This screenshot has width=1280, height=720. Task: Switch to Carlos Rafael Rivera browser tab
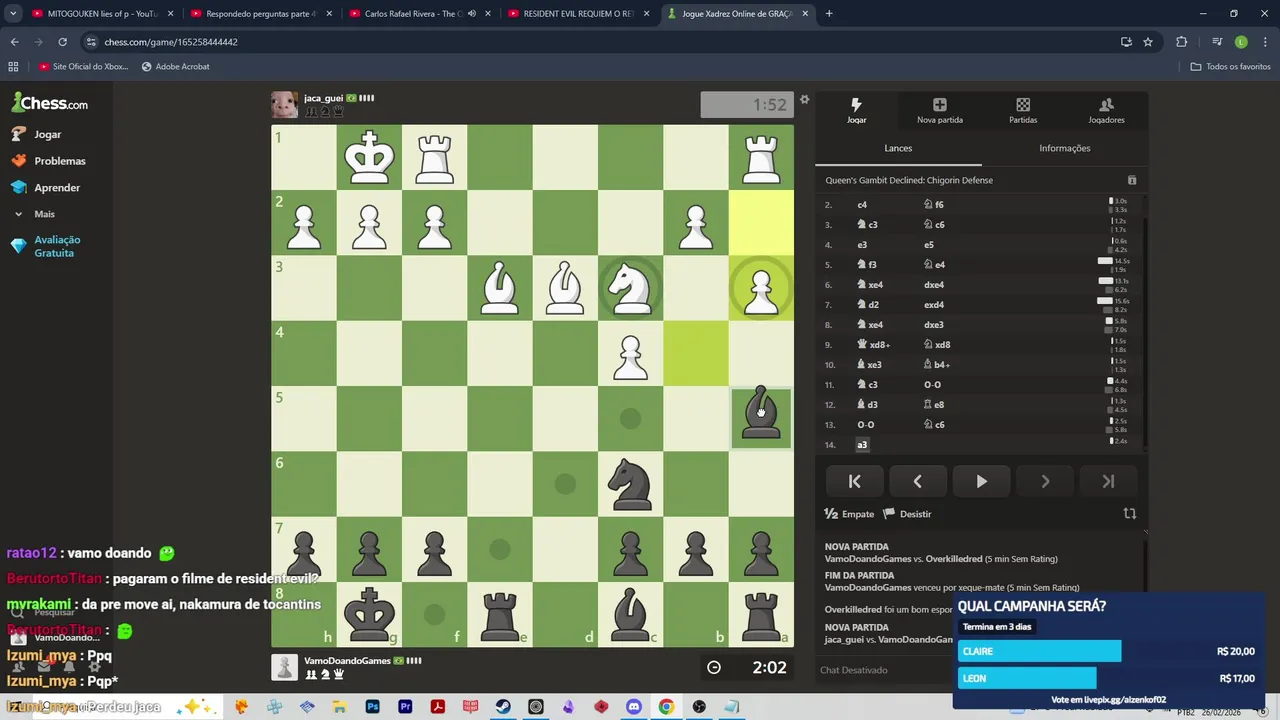412,14
